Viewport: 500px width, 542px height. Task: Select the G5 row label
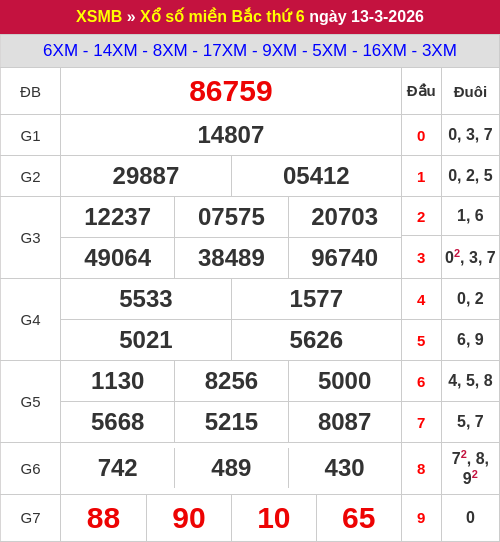click(x=30, y=402)
